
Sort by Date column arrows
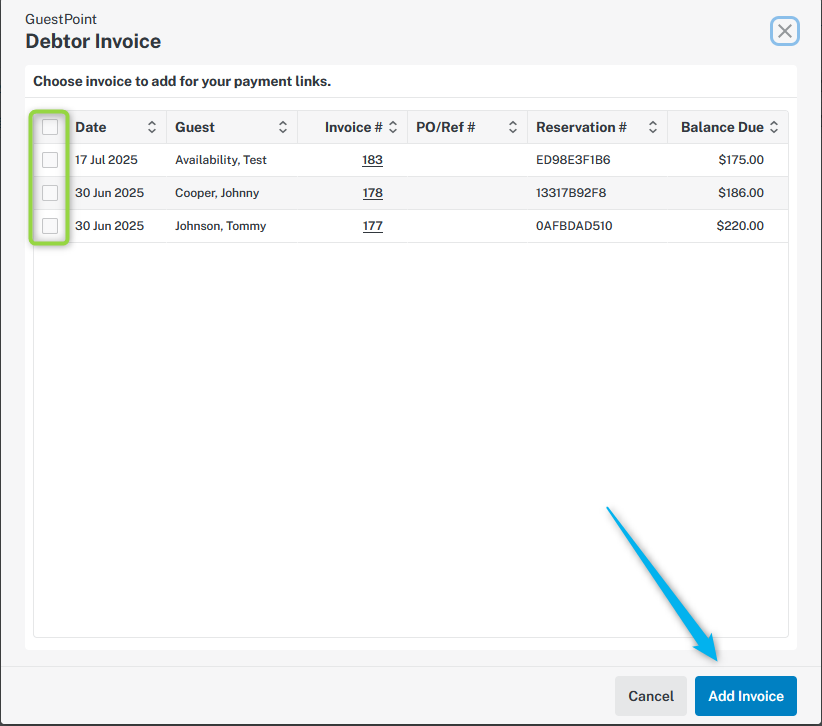coord(152,127)
